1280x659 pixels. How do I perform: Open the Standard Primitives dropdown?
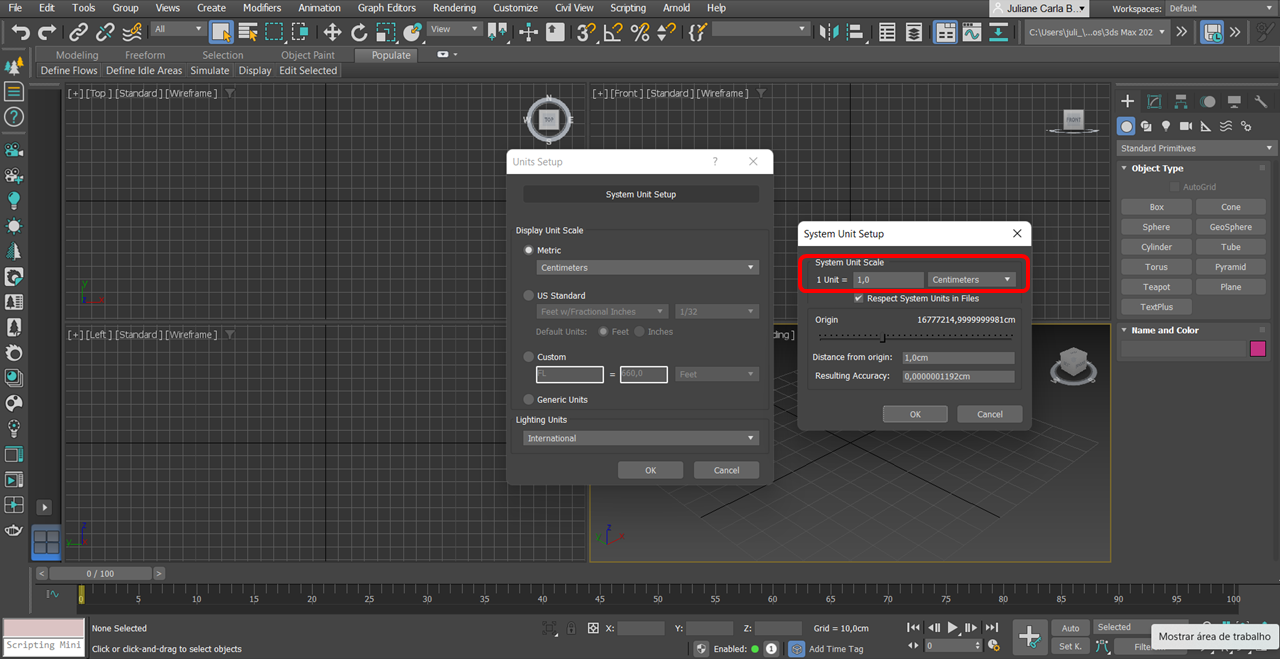1193,147
